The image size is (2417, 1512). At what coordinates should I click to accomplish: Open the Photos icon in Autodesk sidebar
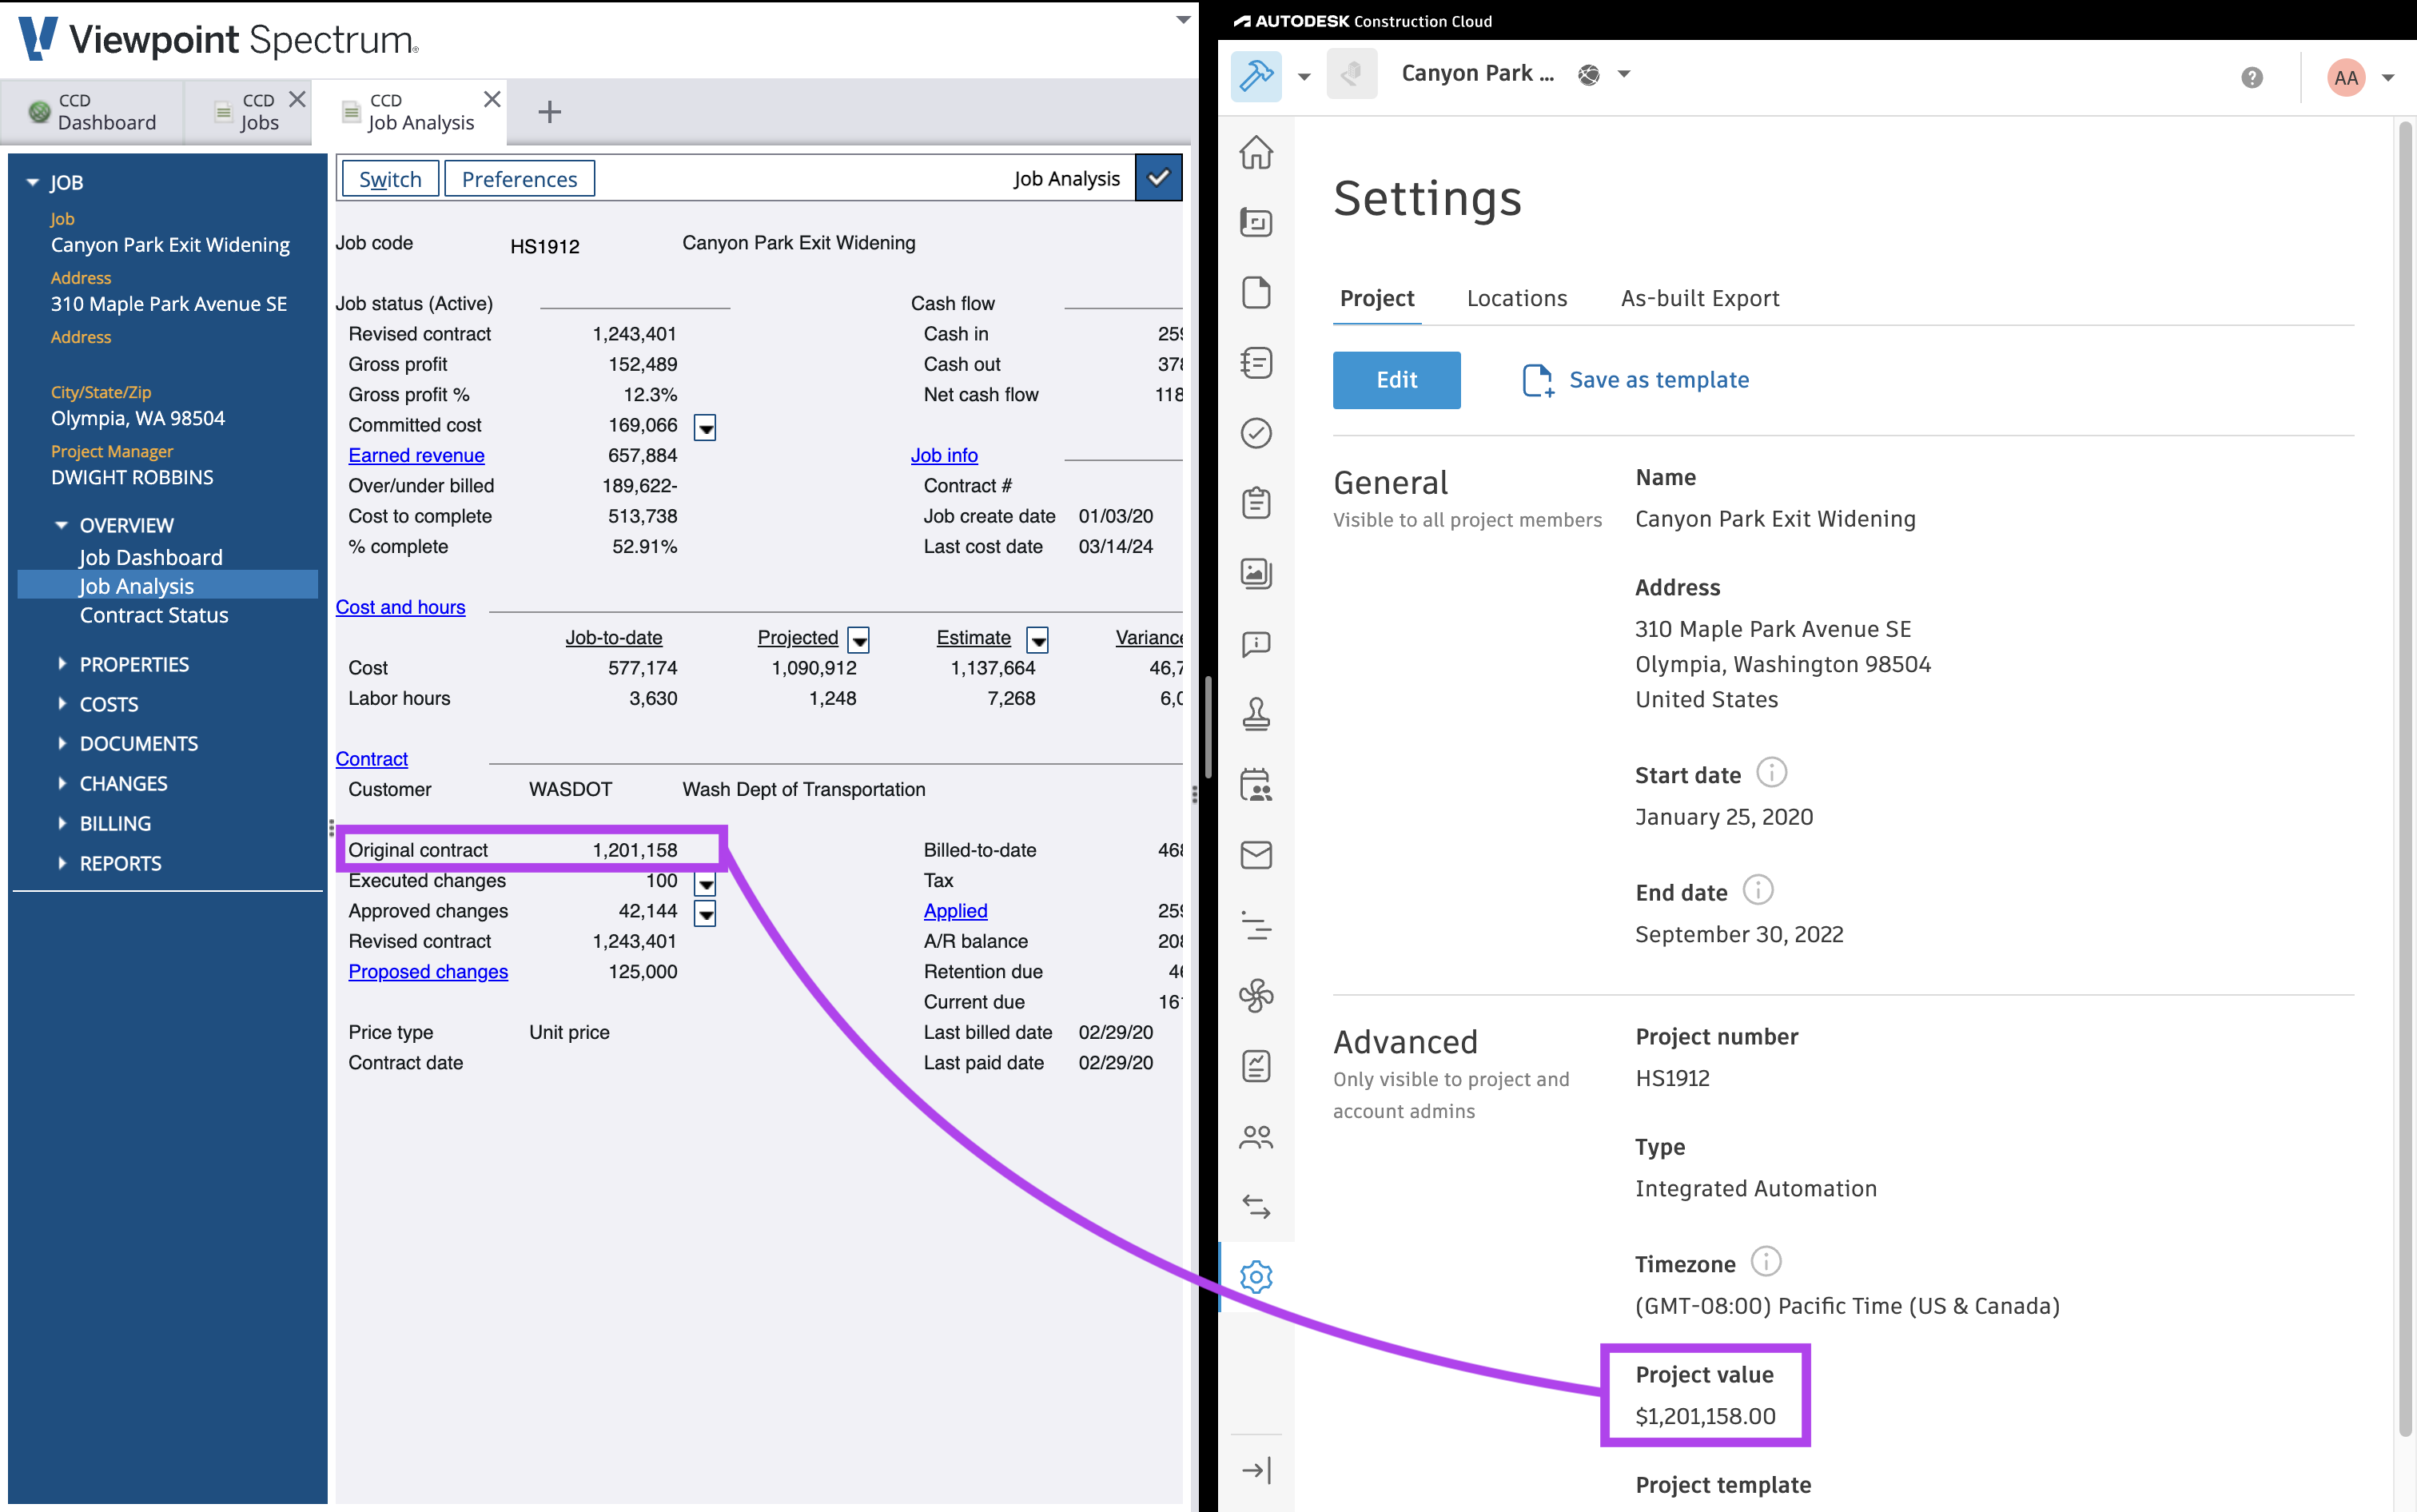[x=1256, y=573]
